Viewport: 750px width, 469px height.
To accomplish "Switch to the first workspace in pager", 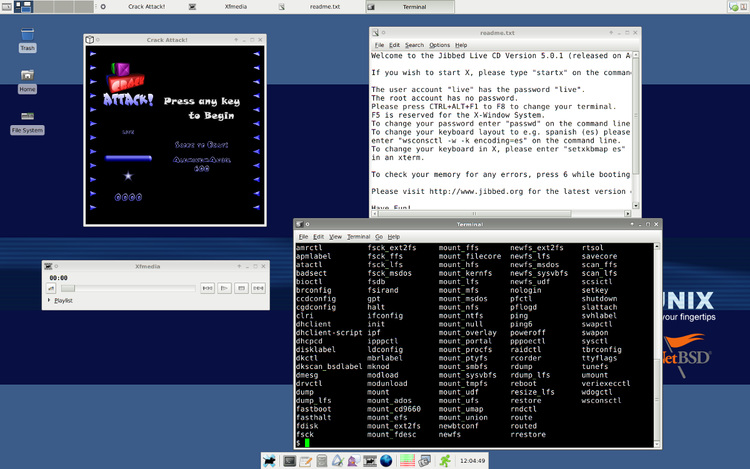I will click(23, 7).
